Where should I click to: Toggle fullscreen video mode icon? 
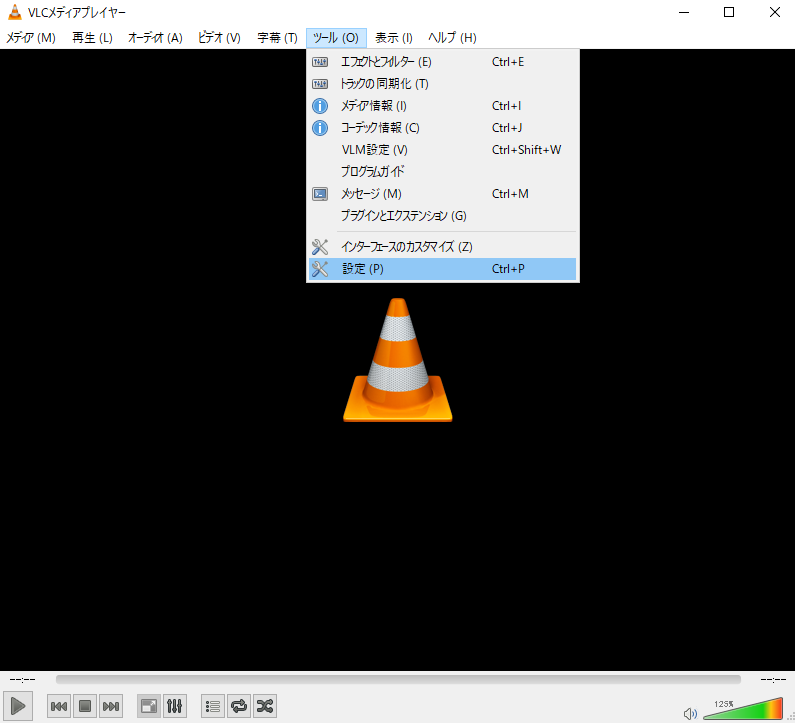pyautogui.click(x=148, y=706)
